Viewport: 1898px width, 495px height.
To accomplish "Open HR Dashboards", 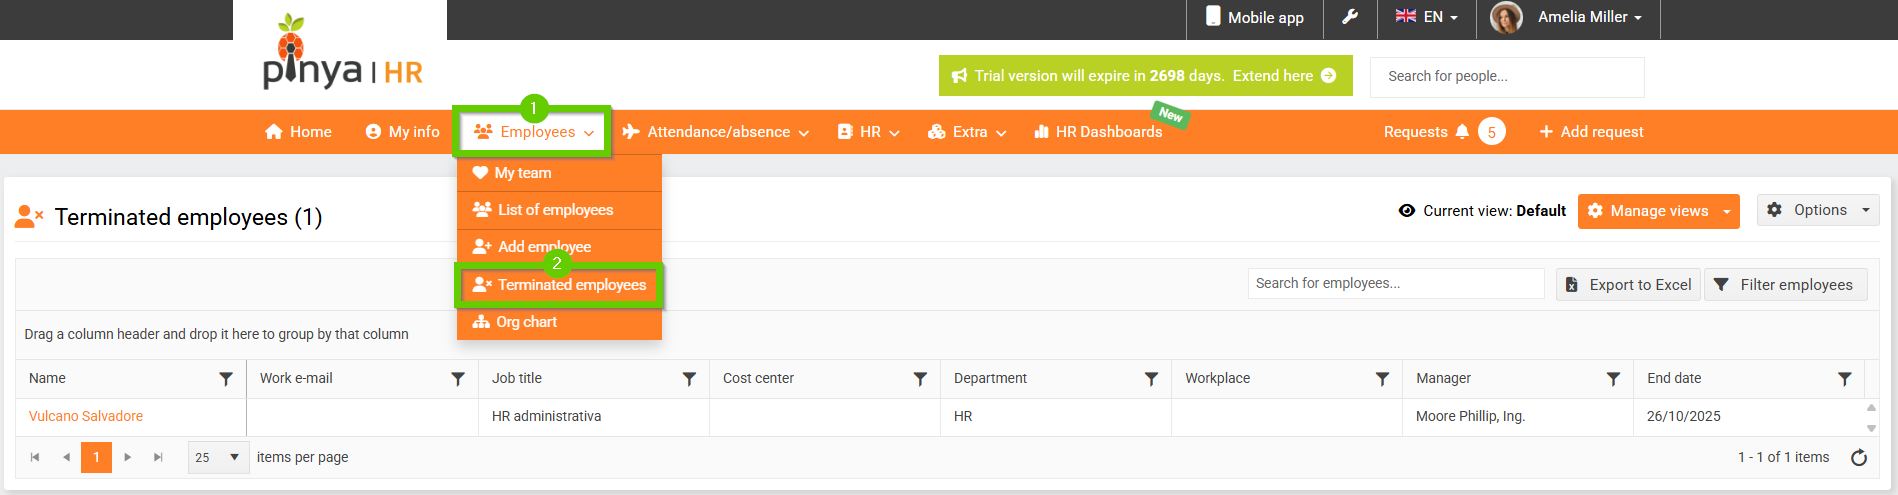I will pyautogui.click(x=1098, y=132).
